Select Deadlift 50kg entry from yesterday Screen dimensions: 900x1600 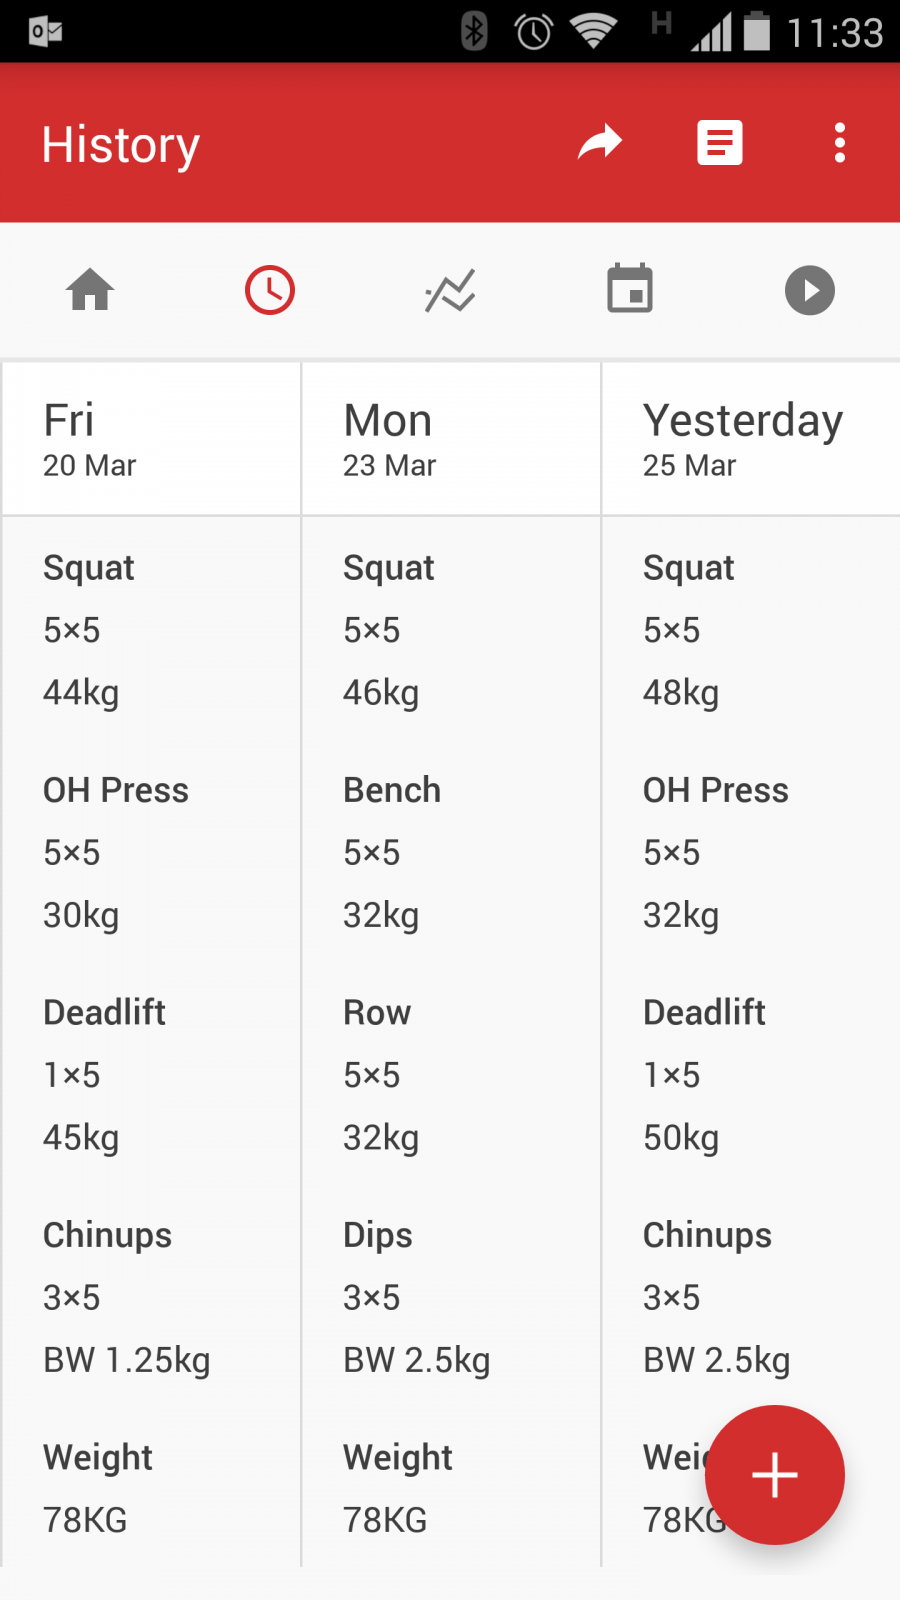point(704,1075)
